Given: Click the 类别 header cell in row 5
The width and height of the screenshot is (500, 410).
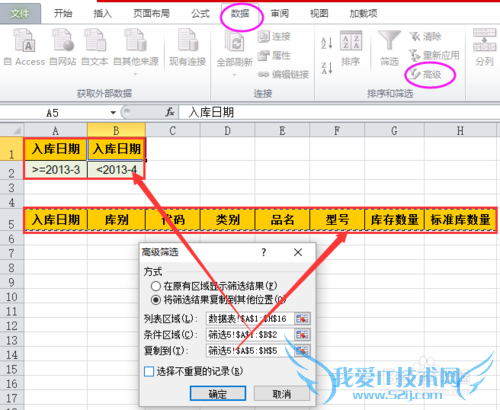Looking at the screenshot, I should coord(228,220).
